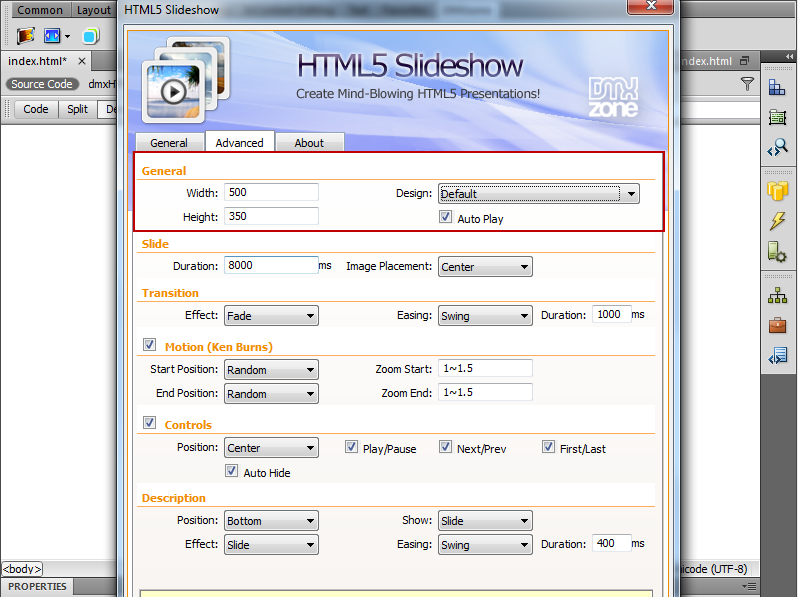Switch to Split view button
798x597 pixels.
tap(77, 109)
